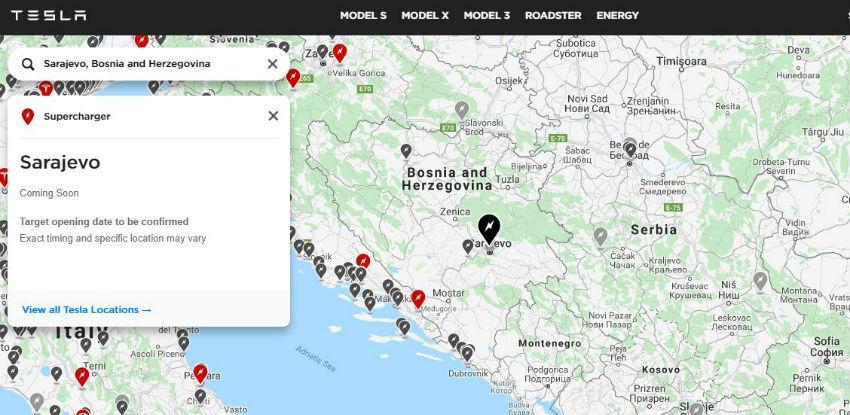Click the Sofia city label

827,346
